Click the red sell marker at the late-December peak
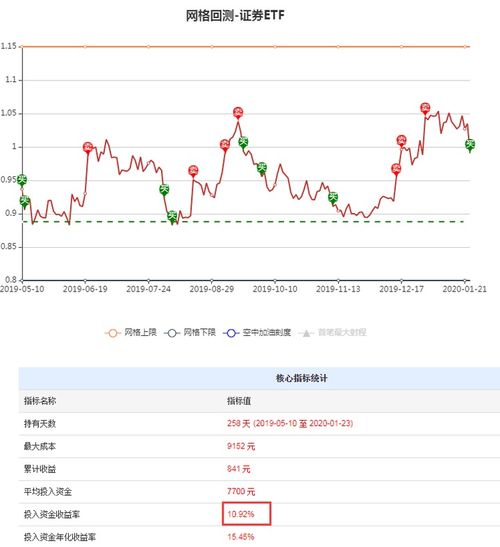 click(x=425, y=108)
